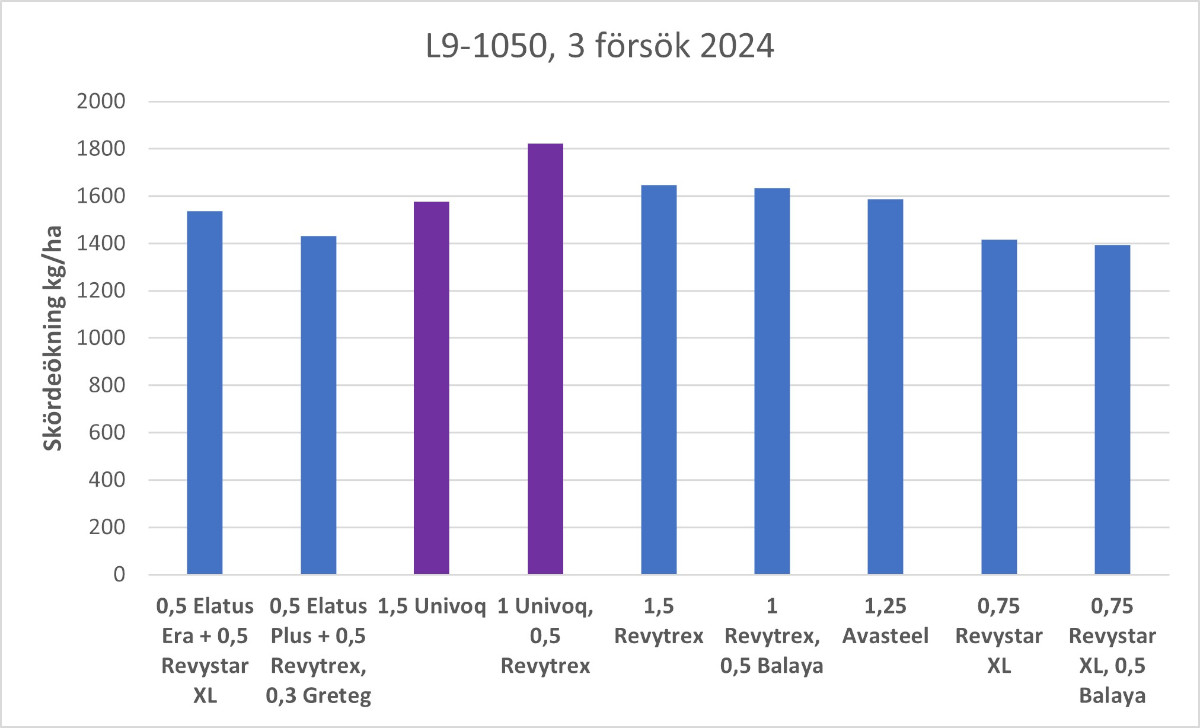The image size is (1200, 728).
Task: Click the 2000 value on the y-axis
Action: point(101,102)
